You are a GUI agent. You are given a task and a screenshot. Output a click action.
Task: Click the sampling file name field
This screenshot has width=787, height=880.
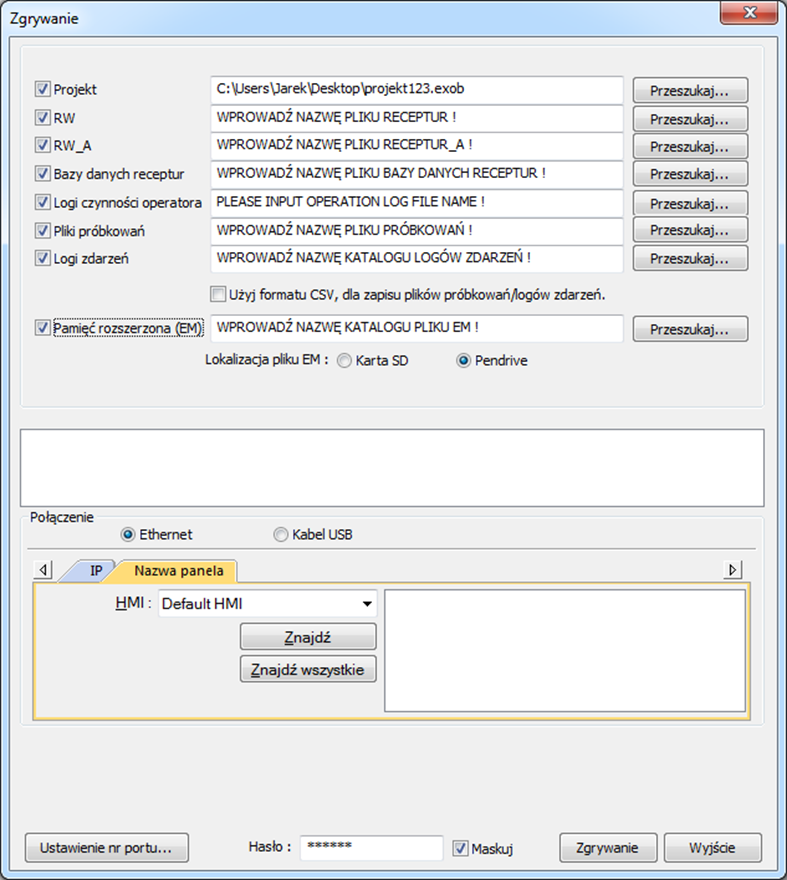[x=417, y=231]
